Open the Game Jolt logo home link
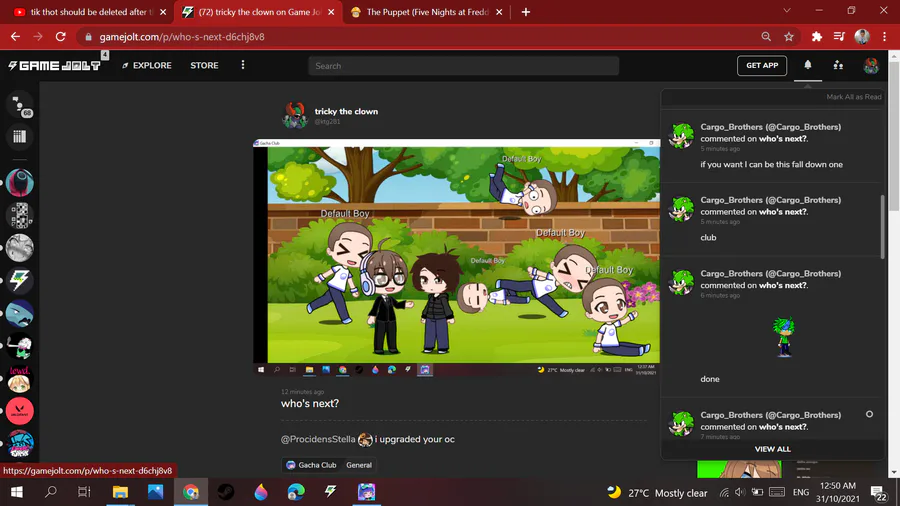The height and width of the screenshot is (506, 900). pyautogui.click(x=55, y=65)
